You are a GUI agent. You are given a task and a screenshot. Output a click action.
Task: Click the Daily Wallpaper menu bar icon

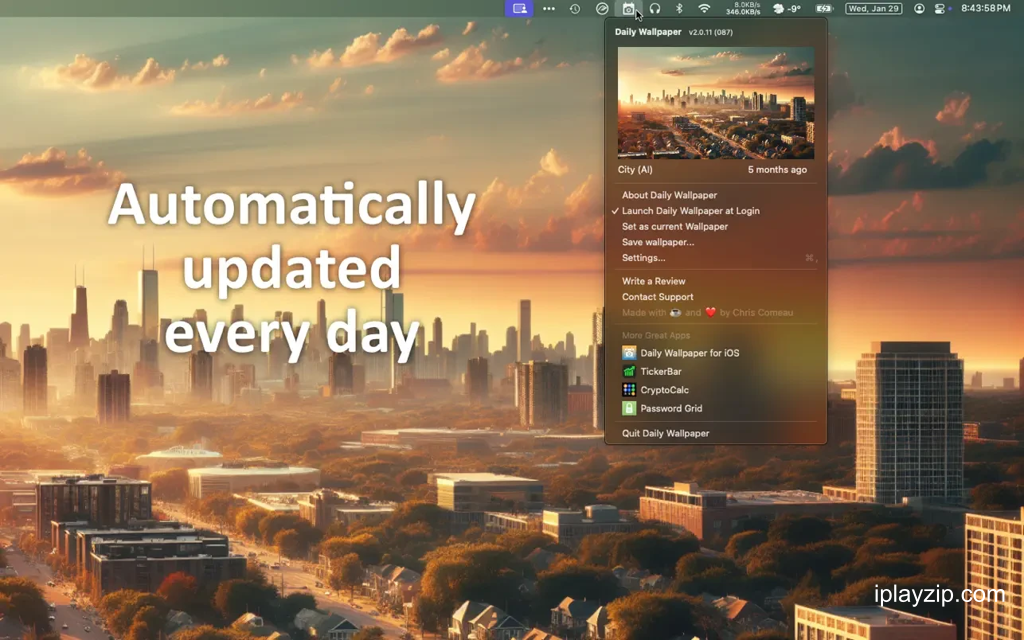[x=628, y=8]
